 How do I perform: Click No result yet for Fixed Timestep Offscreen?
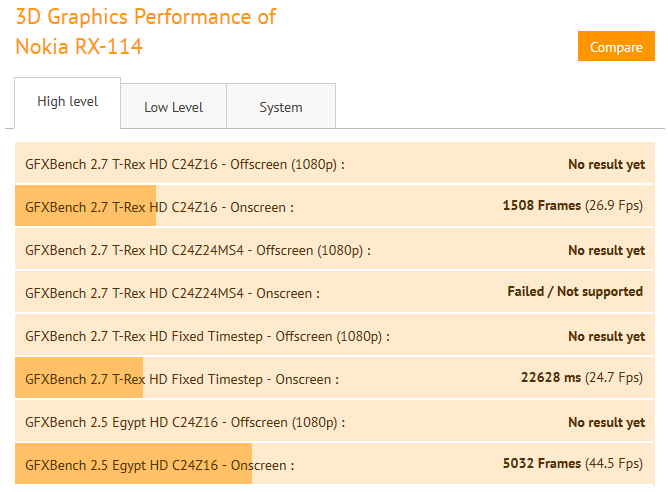[x=606, y=337]
